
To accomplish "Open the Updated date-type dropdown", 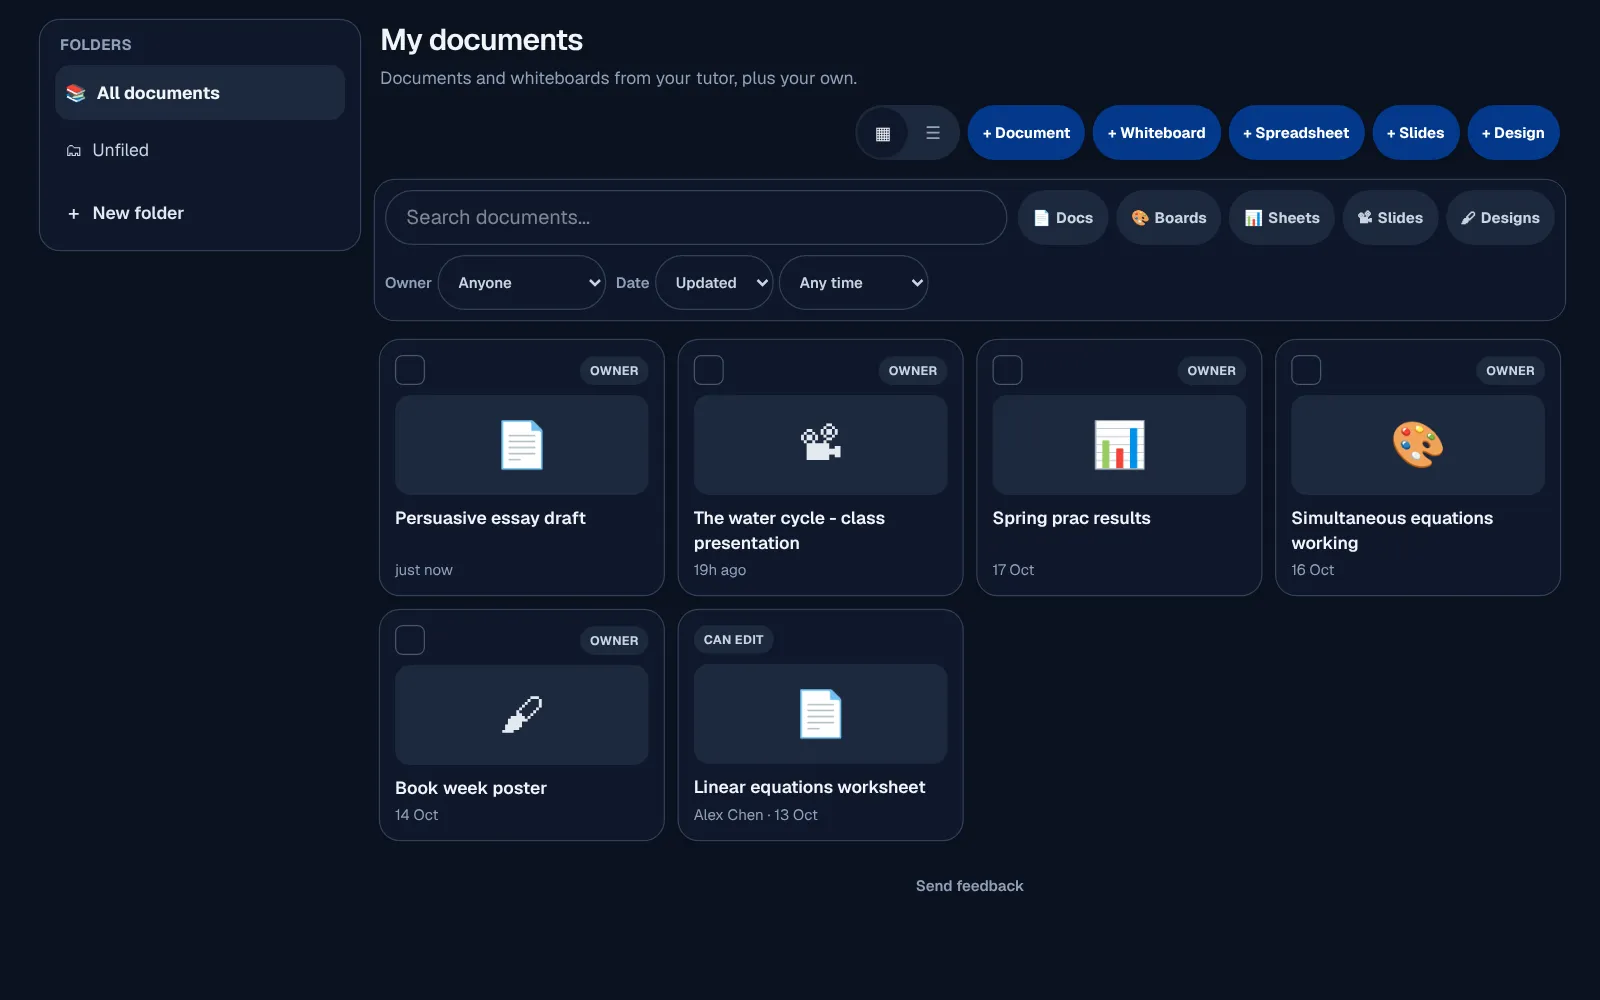I will pyautogui.click(x=714, y=283).
